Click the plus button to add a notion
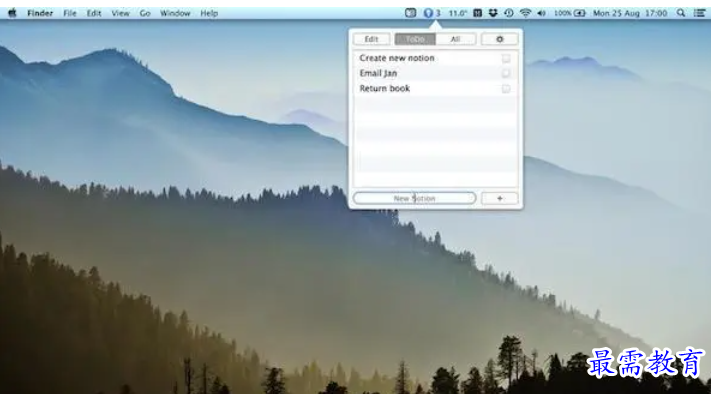The image size is (711, 394). [500, 199]
